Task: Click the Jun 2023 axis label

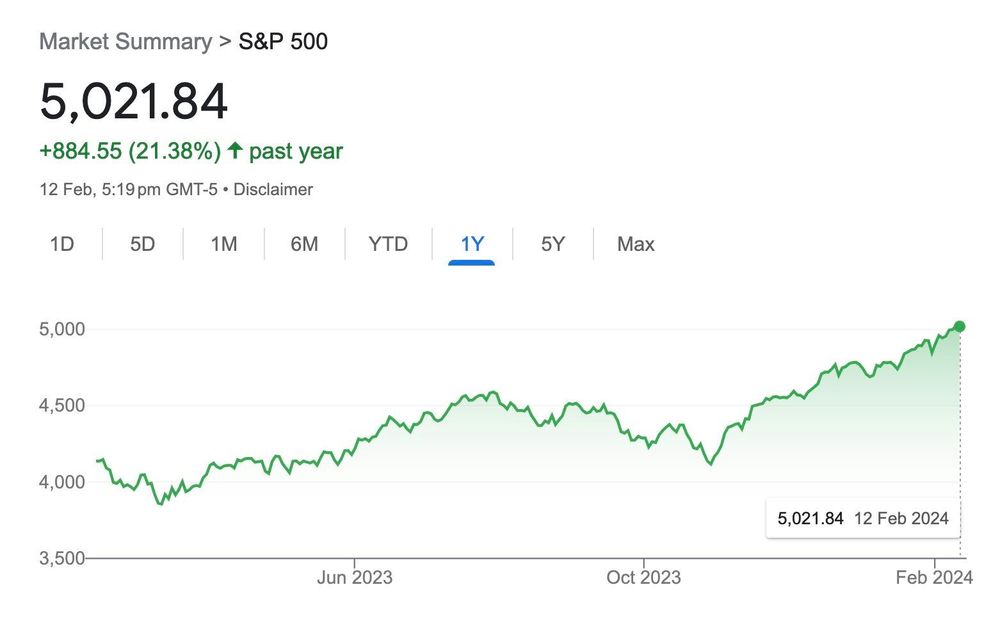Action: pos(355,577)
